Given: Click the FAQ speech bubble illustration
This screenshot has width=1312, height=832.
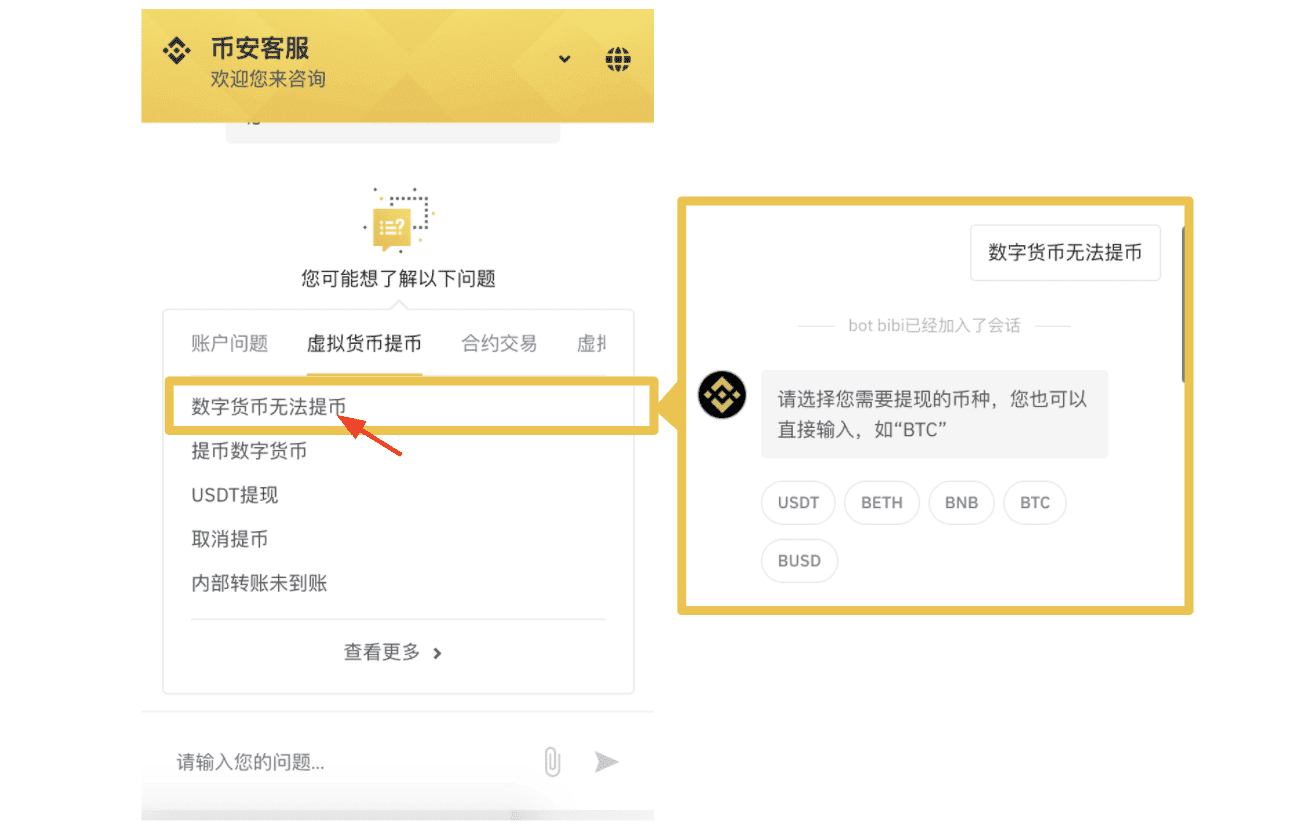Looking at the screenshot, I should point(398,220).
